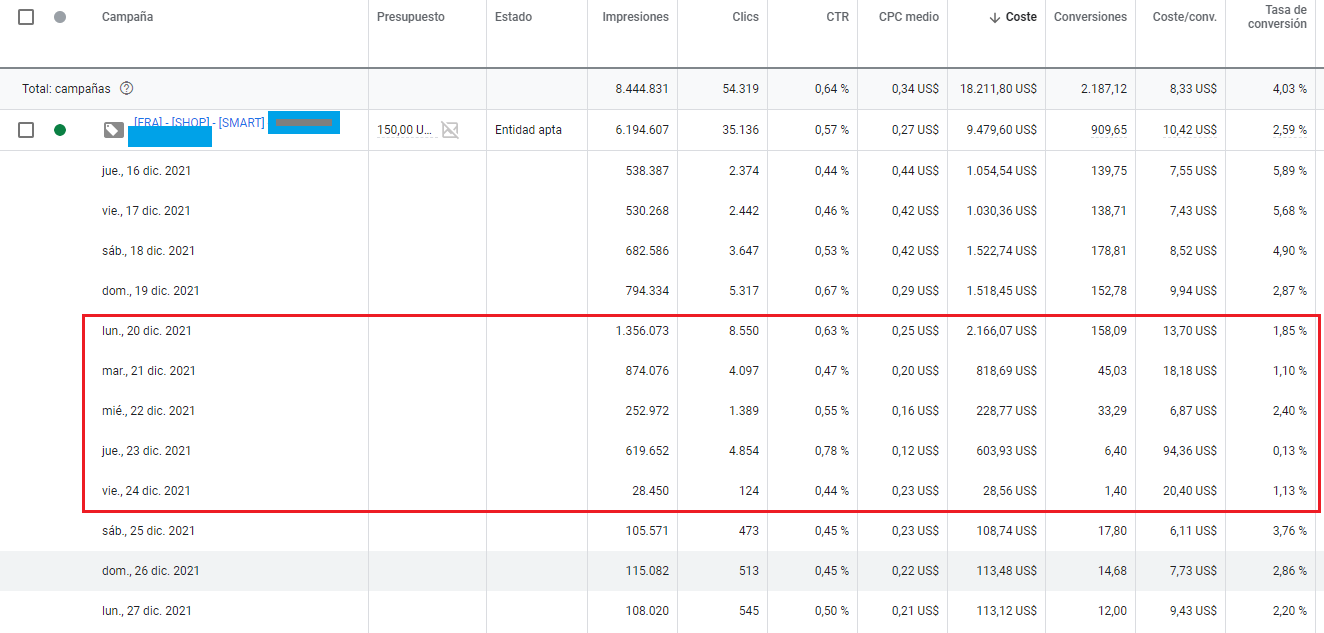Click the Entidad apta status text

coord(528,130)
